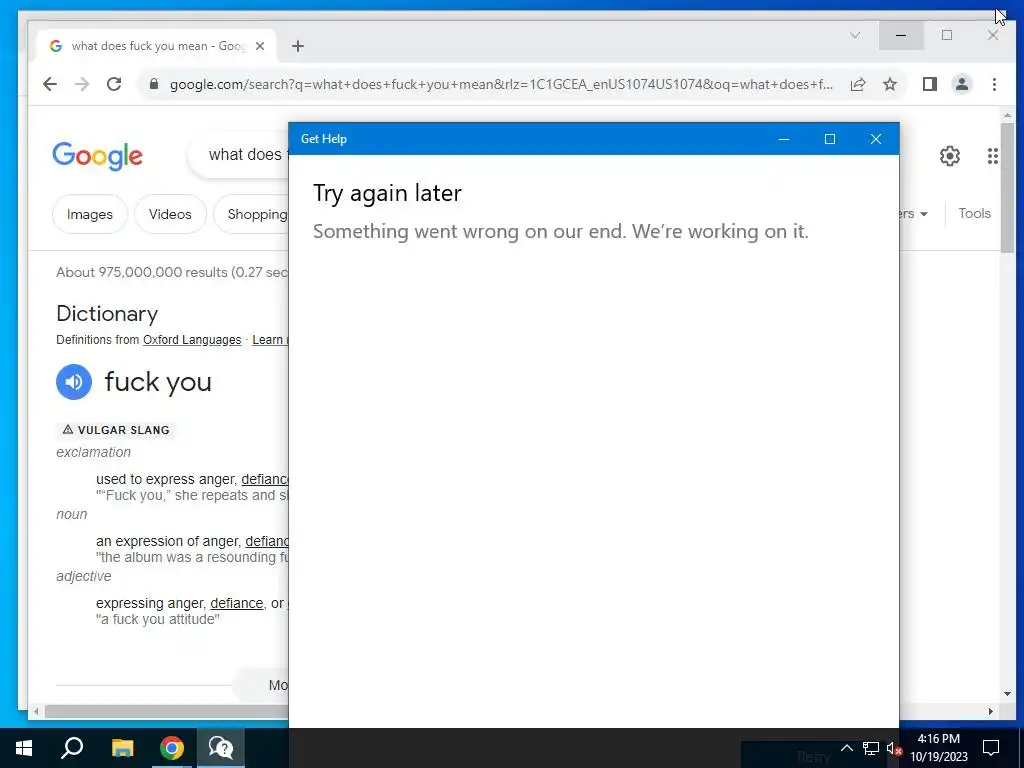The width and height of the screenshot is (1024, 768).
Task: Click the VULGAR SLANG label
Action: (116, 430)
